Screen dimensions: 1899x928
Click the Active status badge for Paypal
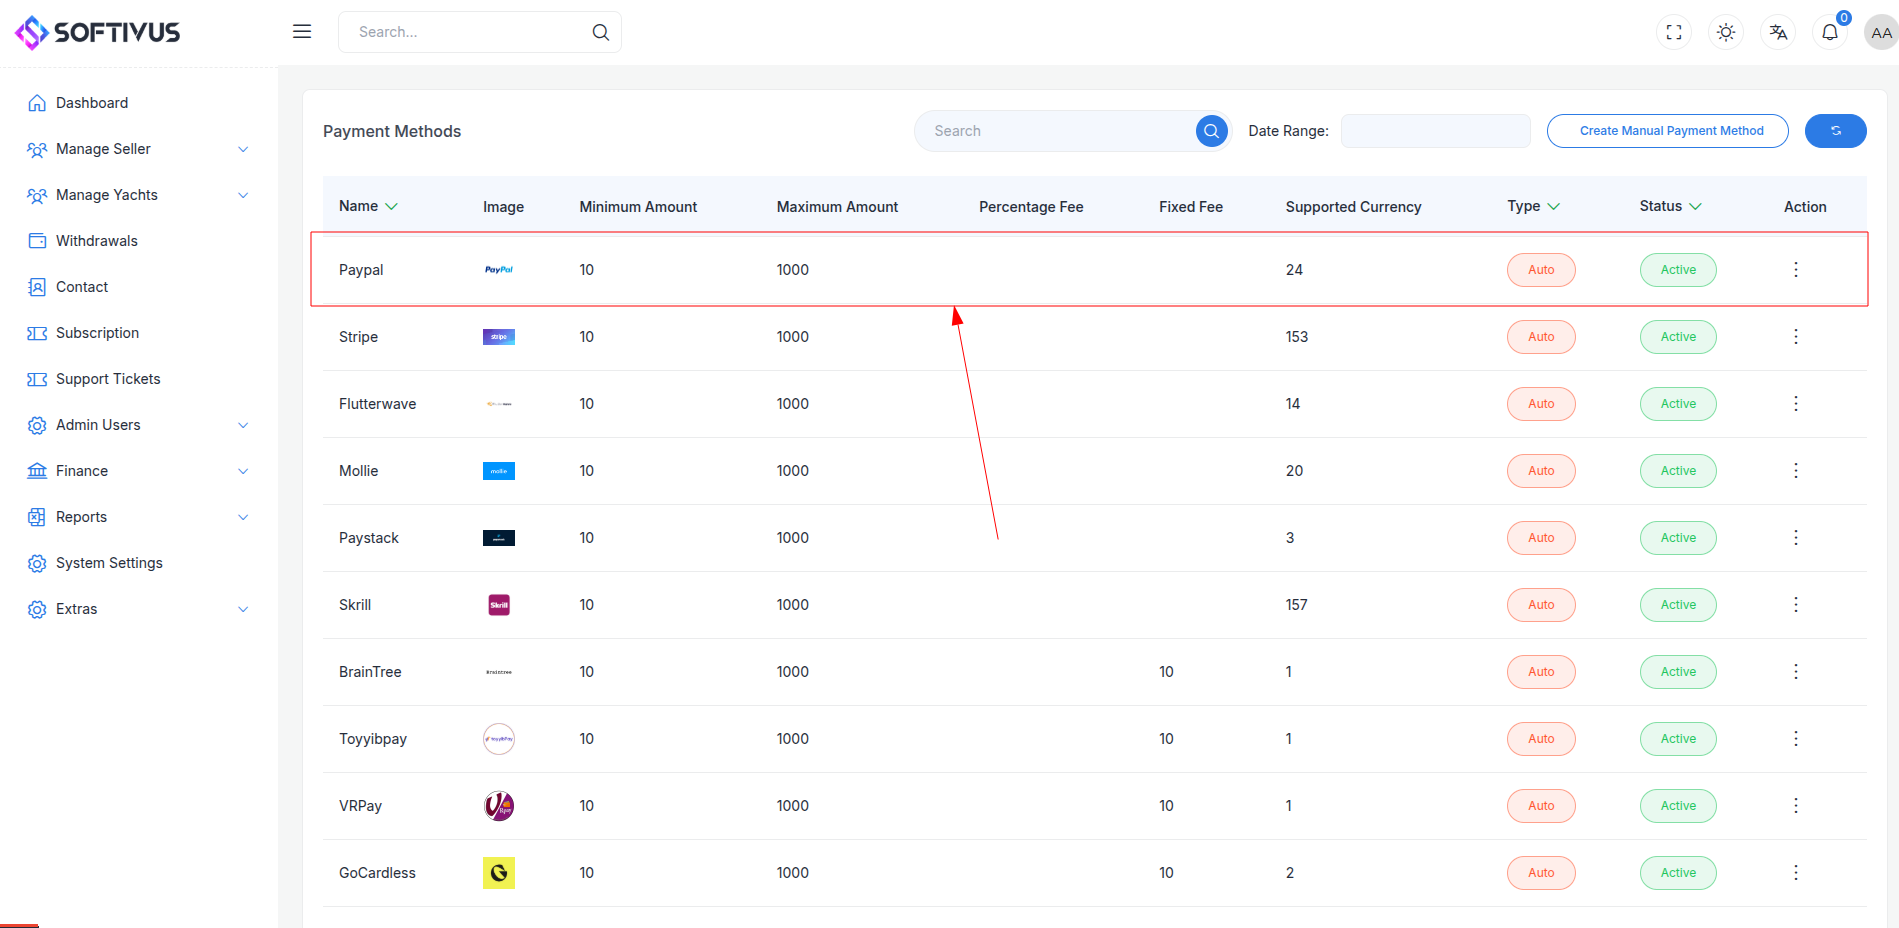pos(1678,270)
